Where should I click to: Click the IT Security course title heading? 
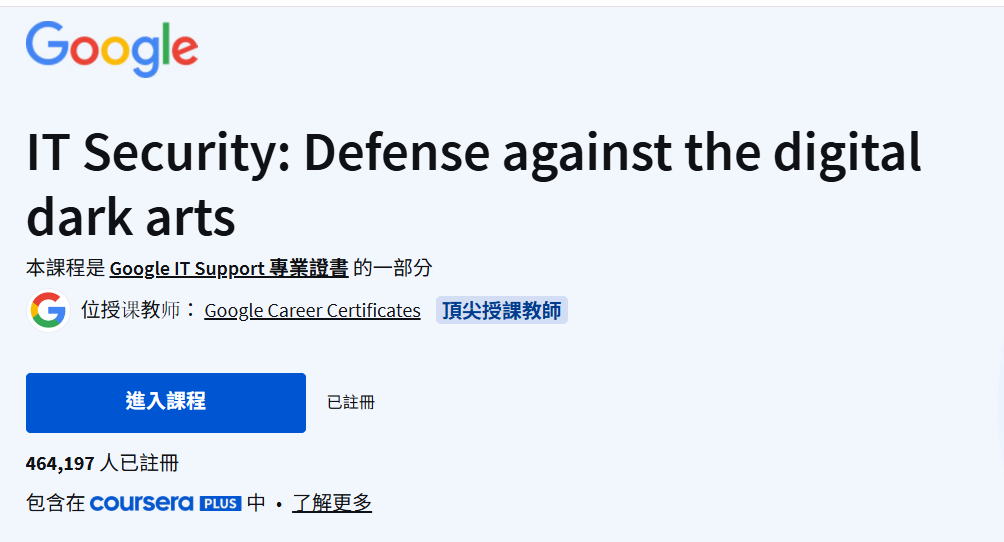[x=474, y=185]
